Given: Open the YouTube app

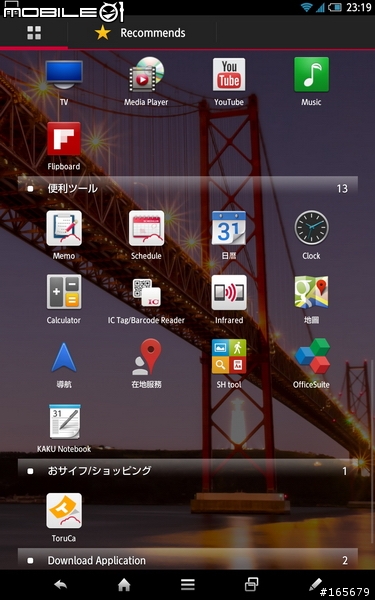Looking at the screenshot, I should coord(229,75).
